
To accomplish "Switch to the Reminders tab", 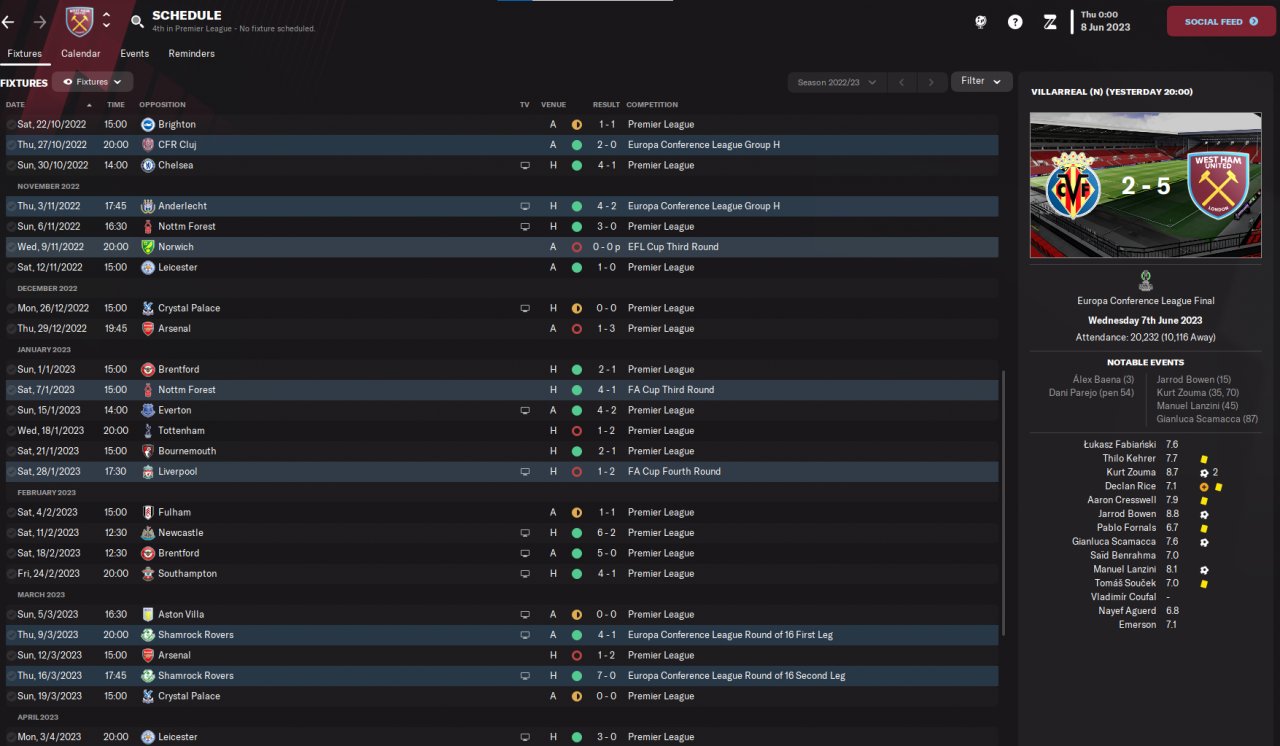I will click(x=191, y=53).
